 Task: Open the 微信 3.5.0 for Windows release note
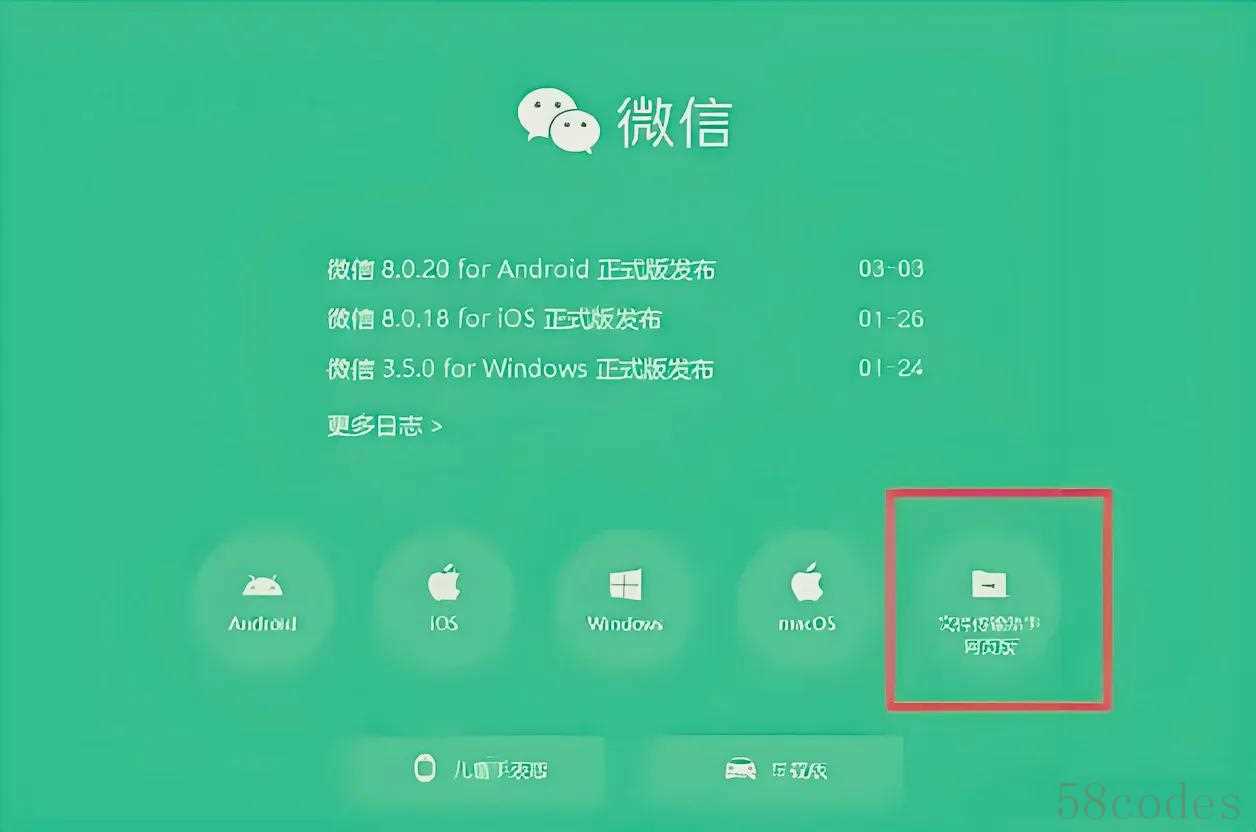click(x=520, y=369)
